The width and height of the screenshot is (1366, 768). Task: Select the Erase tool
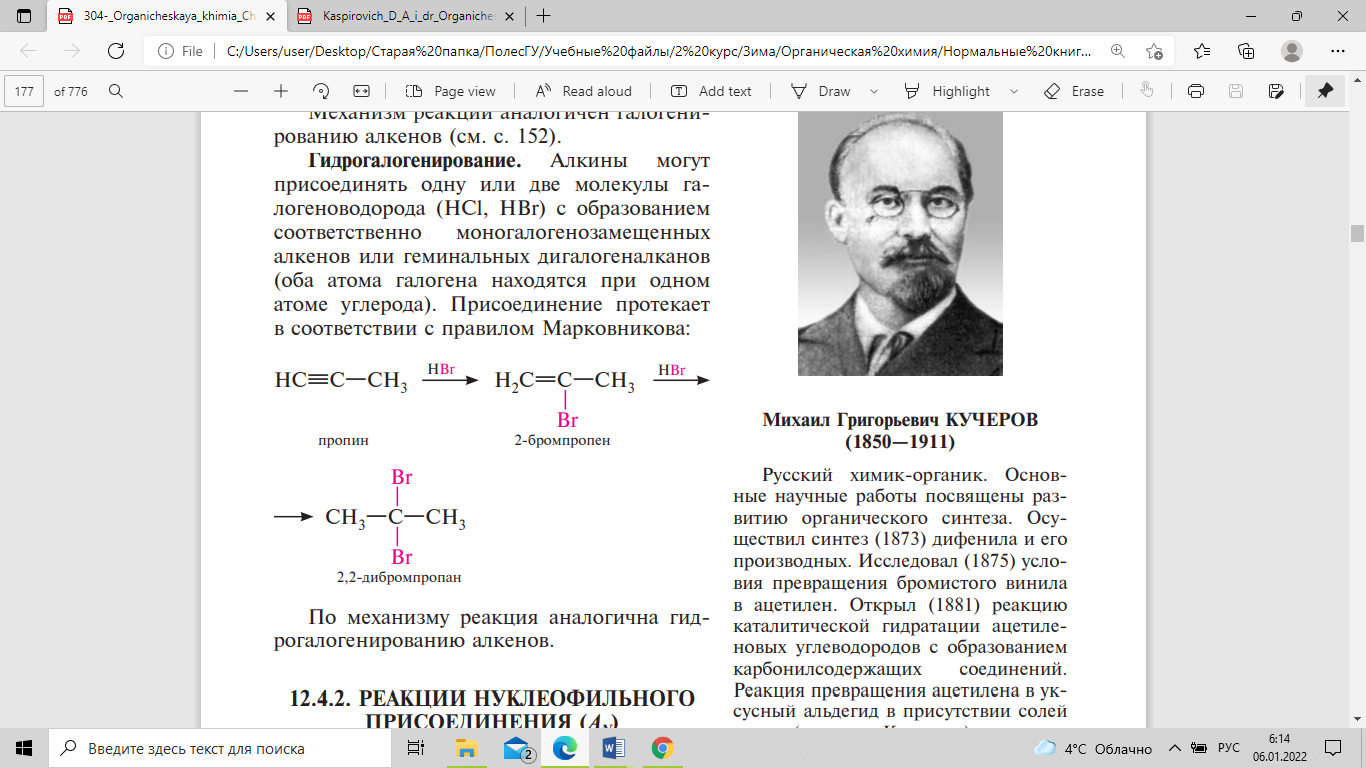(x=1074, y=91)
